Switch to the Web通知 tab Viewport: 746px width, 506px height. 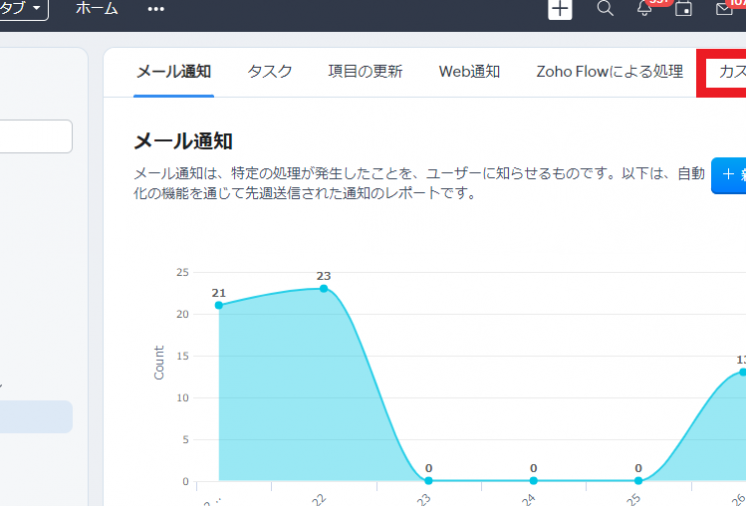click(x=469, y=72)
